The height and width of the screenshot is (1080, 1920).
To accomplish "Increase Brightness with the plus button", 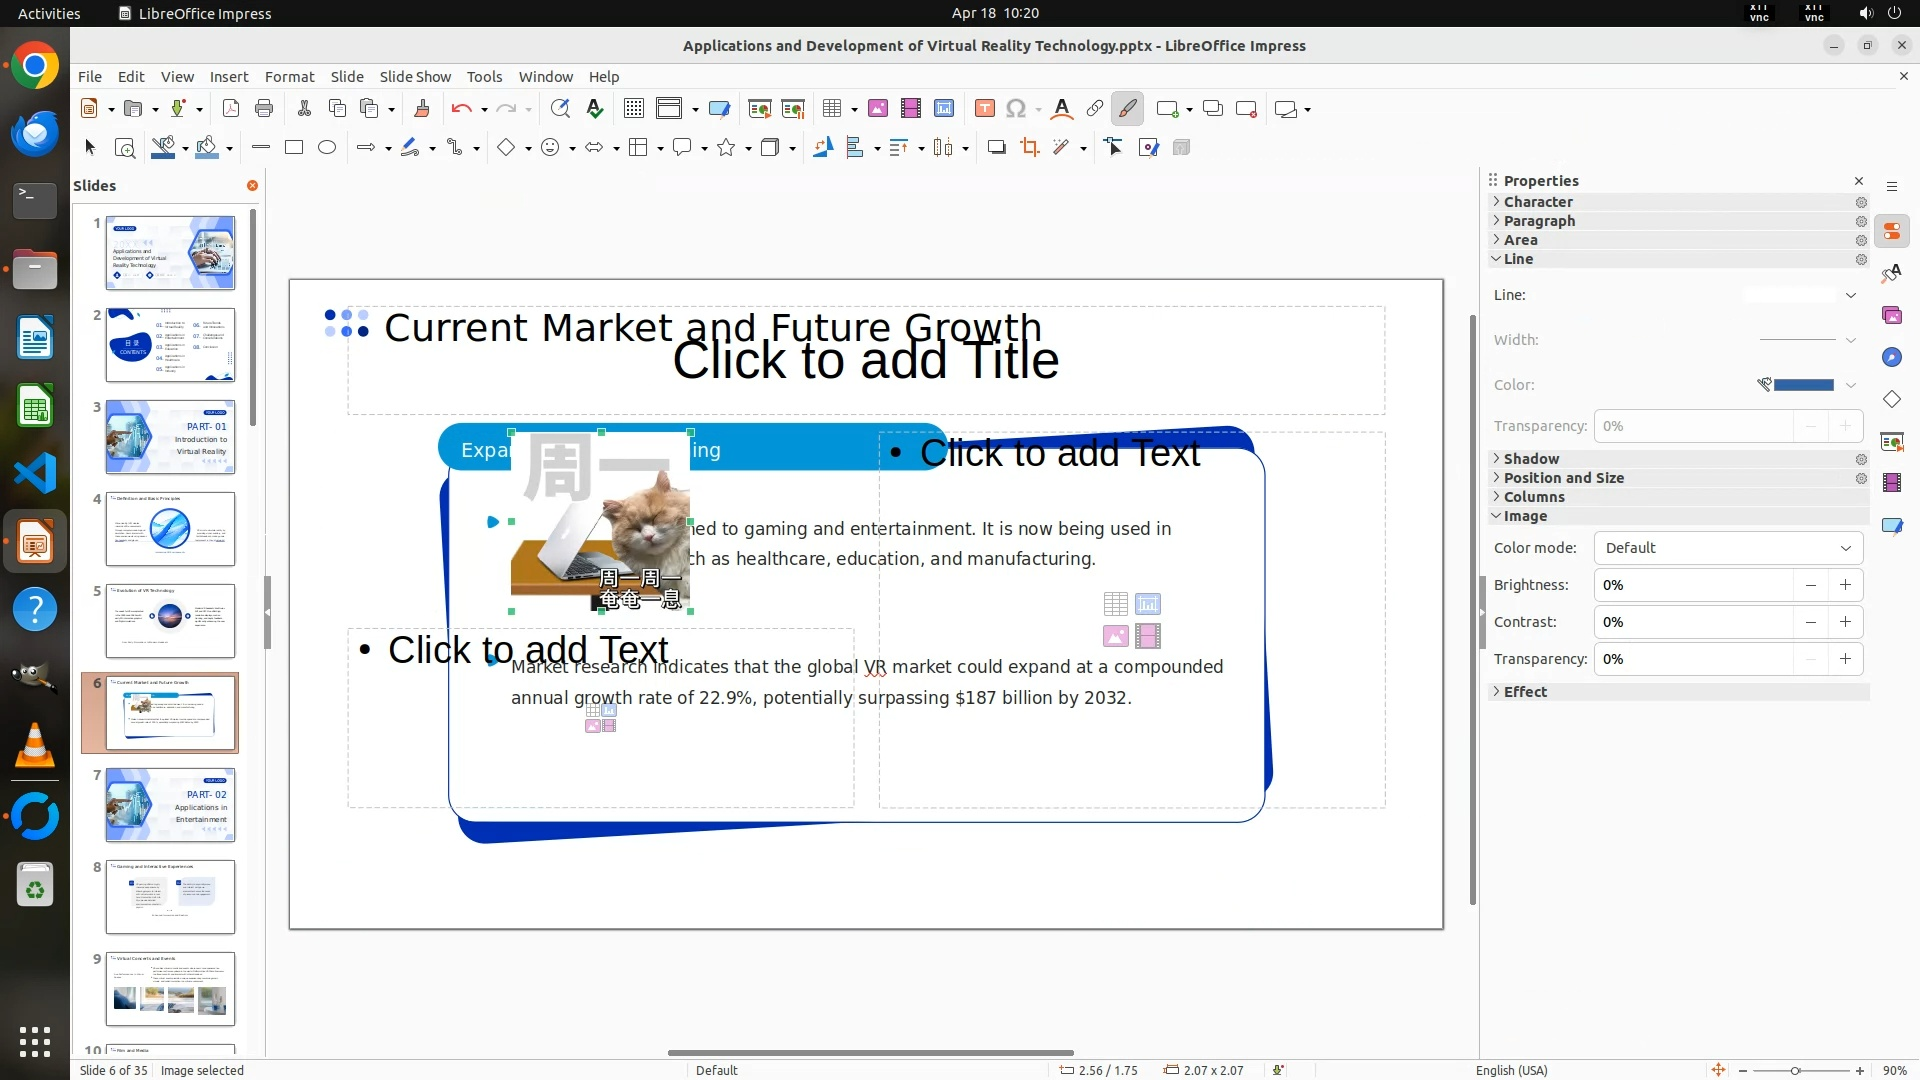I will point(1845,585).
